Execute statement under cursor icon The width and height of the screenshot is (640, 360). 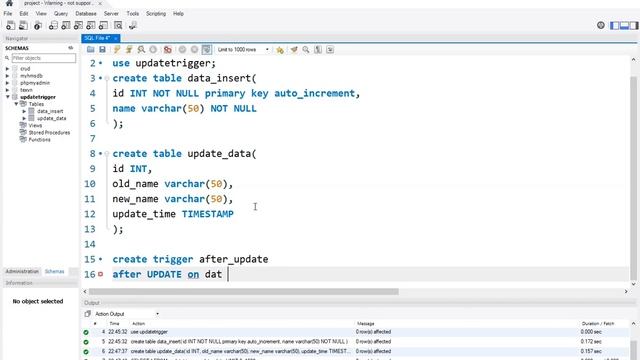129,50
